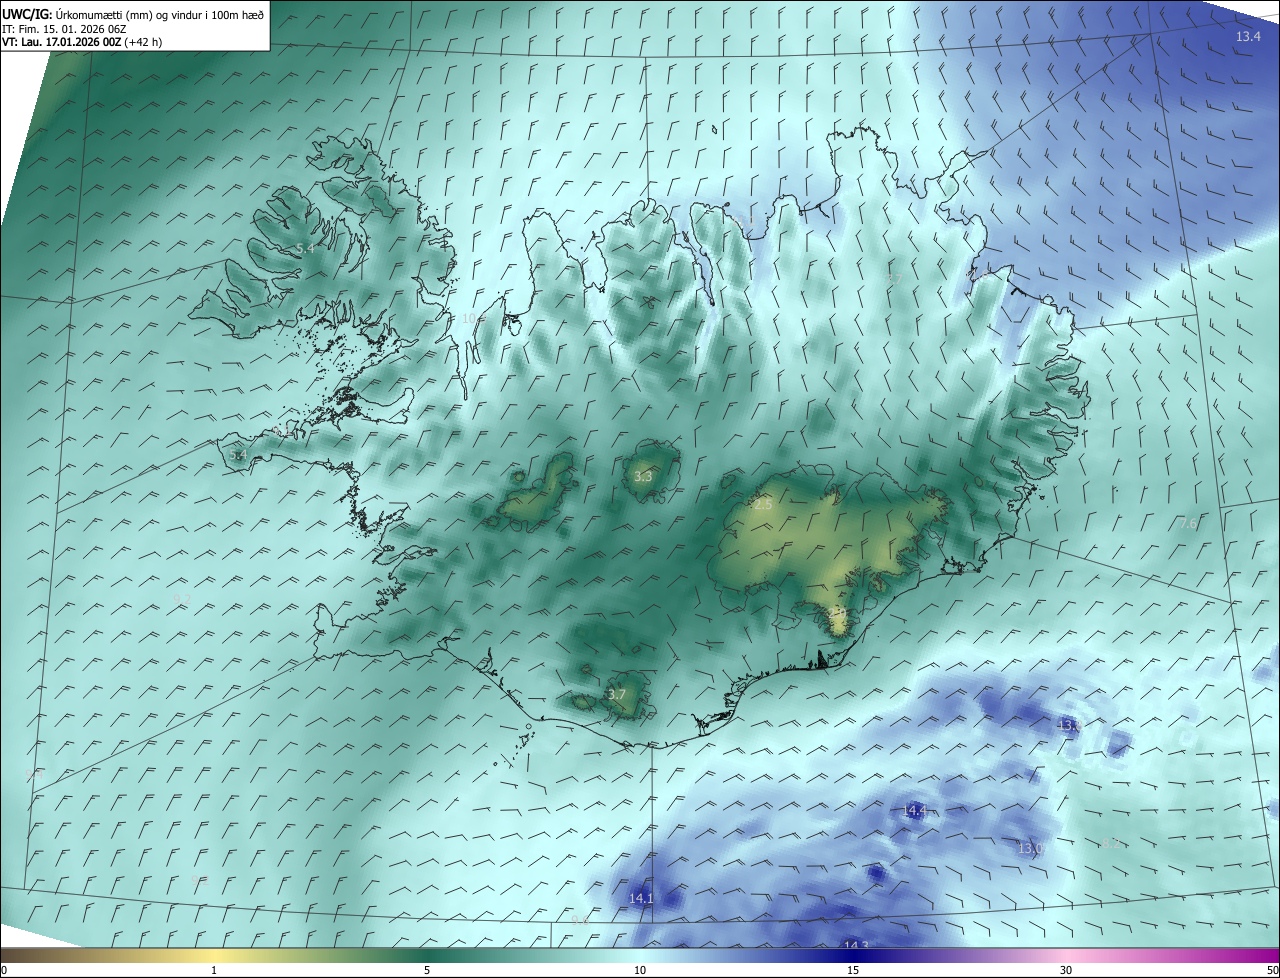Click the 14.3 value label above the colorbar

coord(856,945)
